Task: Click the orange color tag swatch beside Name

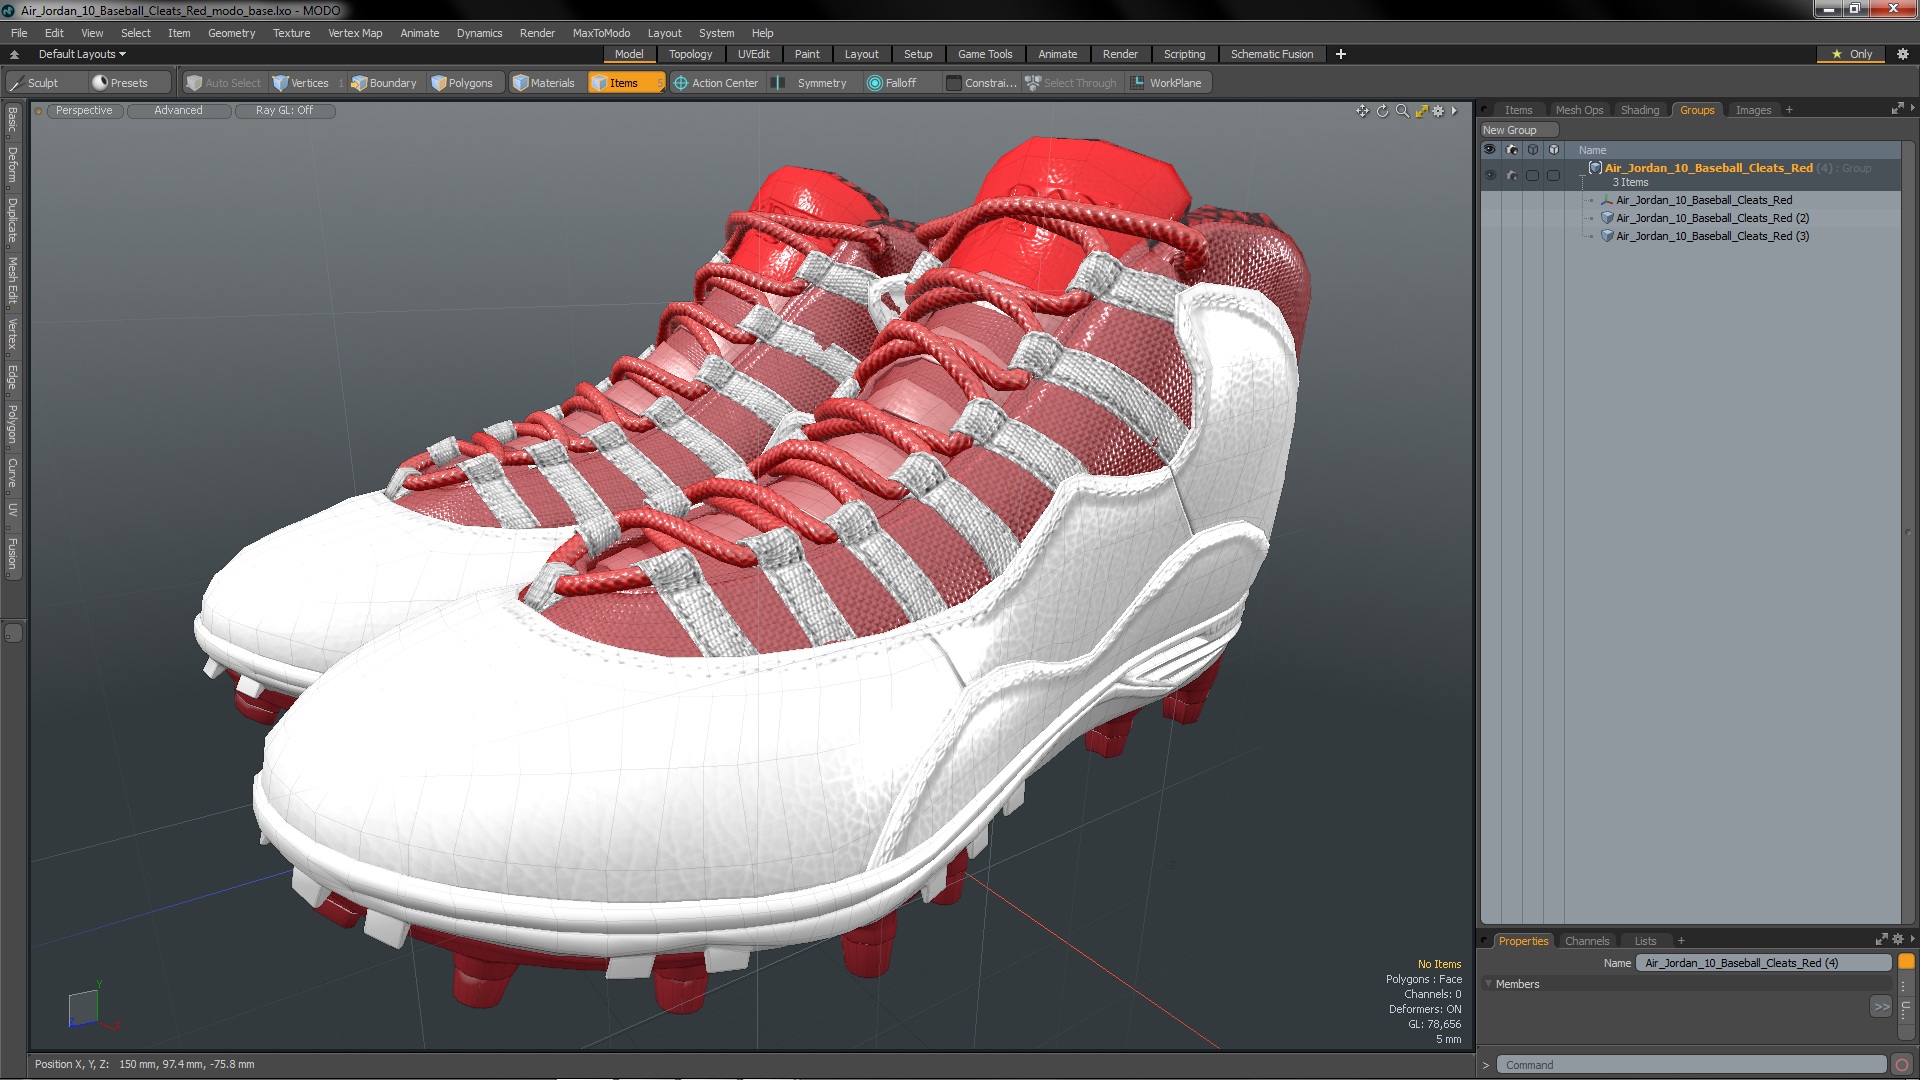Action: [1906, 962]
